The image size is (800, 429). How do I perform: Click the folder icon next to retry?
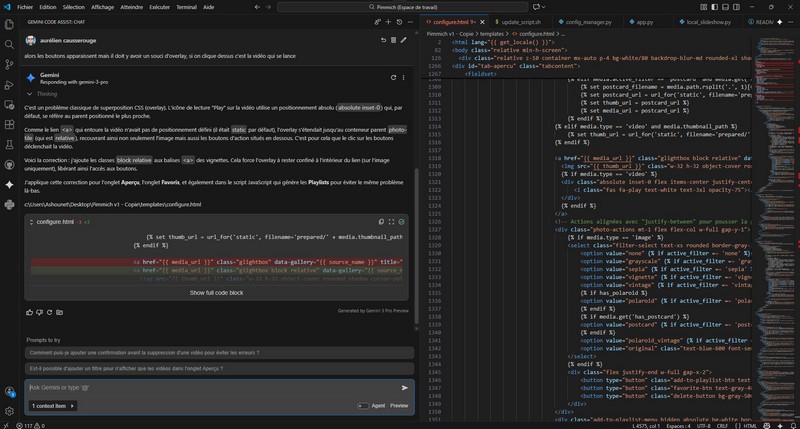[x=60, y=312]
